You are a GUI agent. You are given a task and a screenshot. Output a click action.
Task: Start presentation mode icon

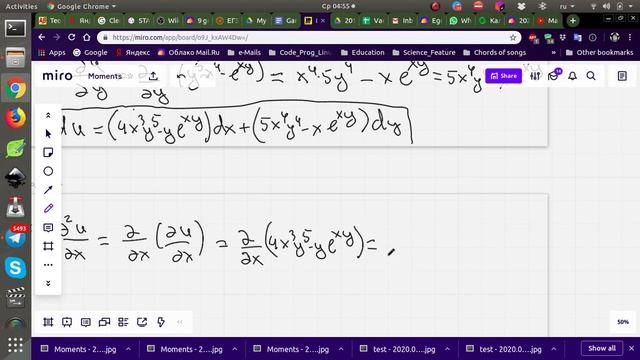tap(67, 322)
